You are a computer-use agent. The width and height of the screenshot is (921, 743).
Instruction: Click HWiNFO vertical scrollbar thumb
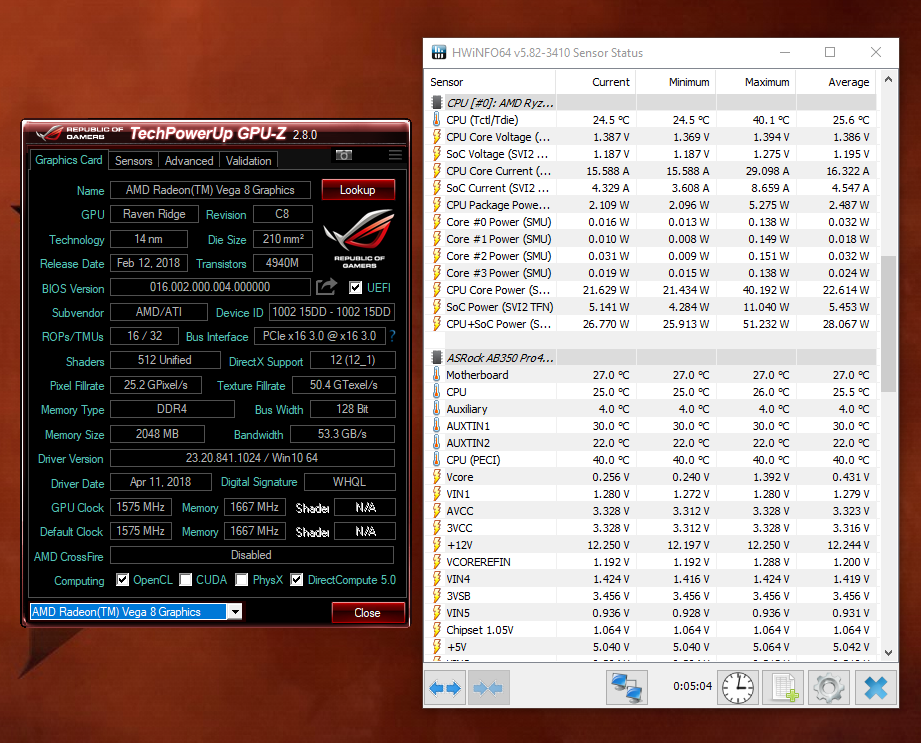tap(888, 324)
